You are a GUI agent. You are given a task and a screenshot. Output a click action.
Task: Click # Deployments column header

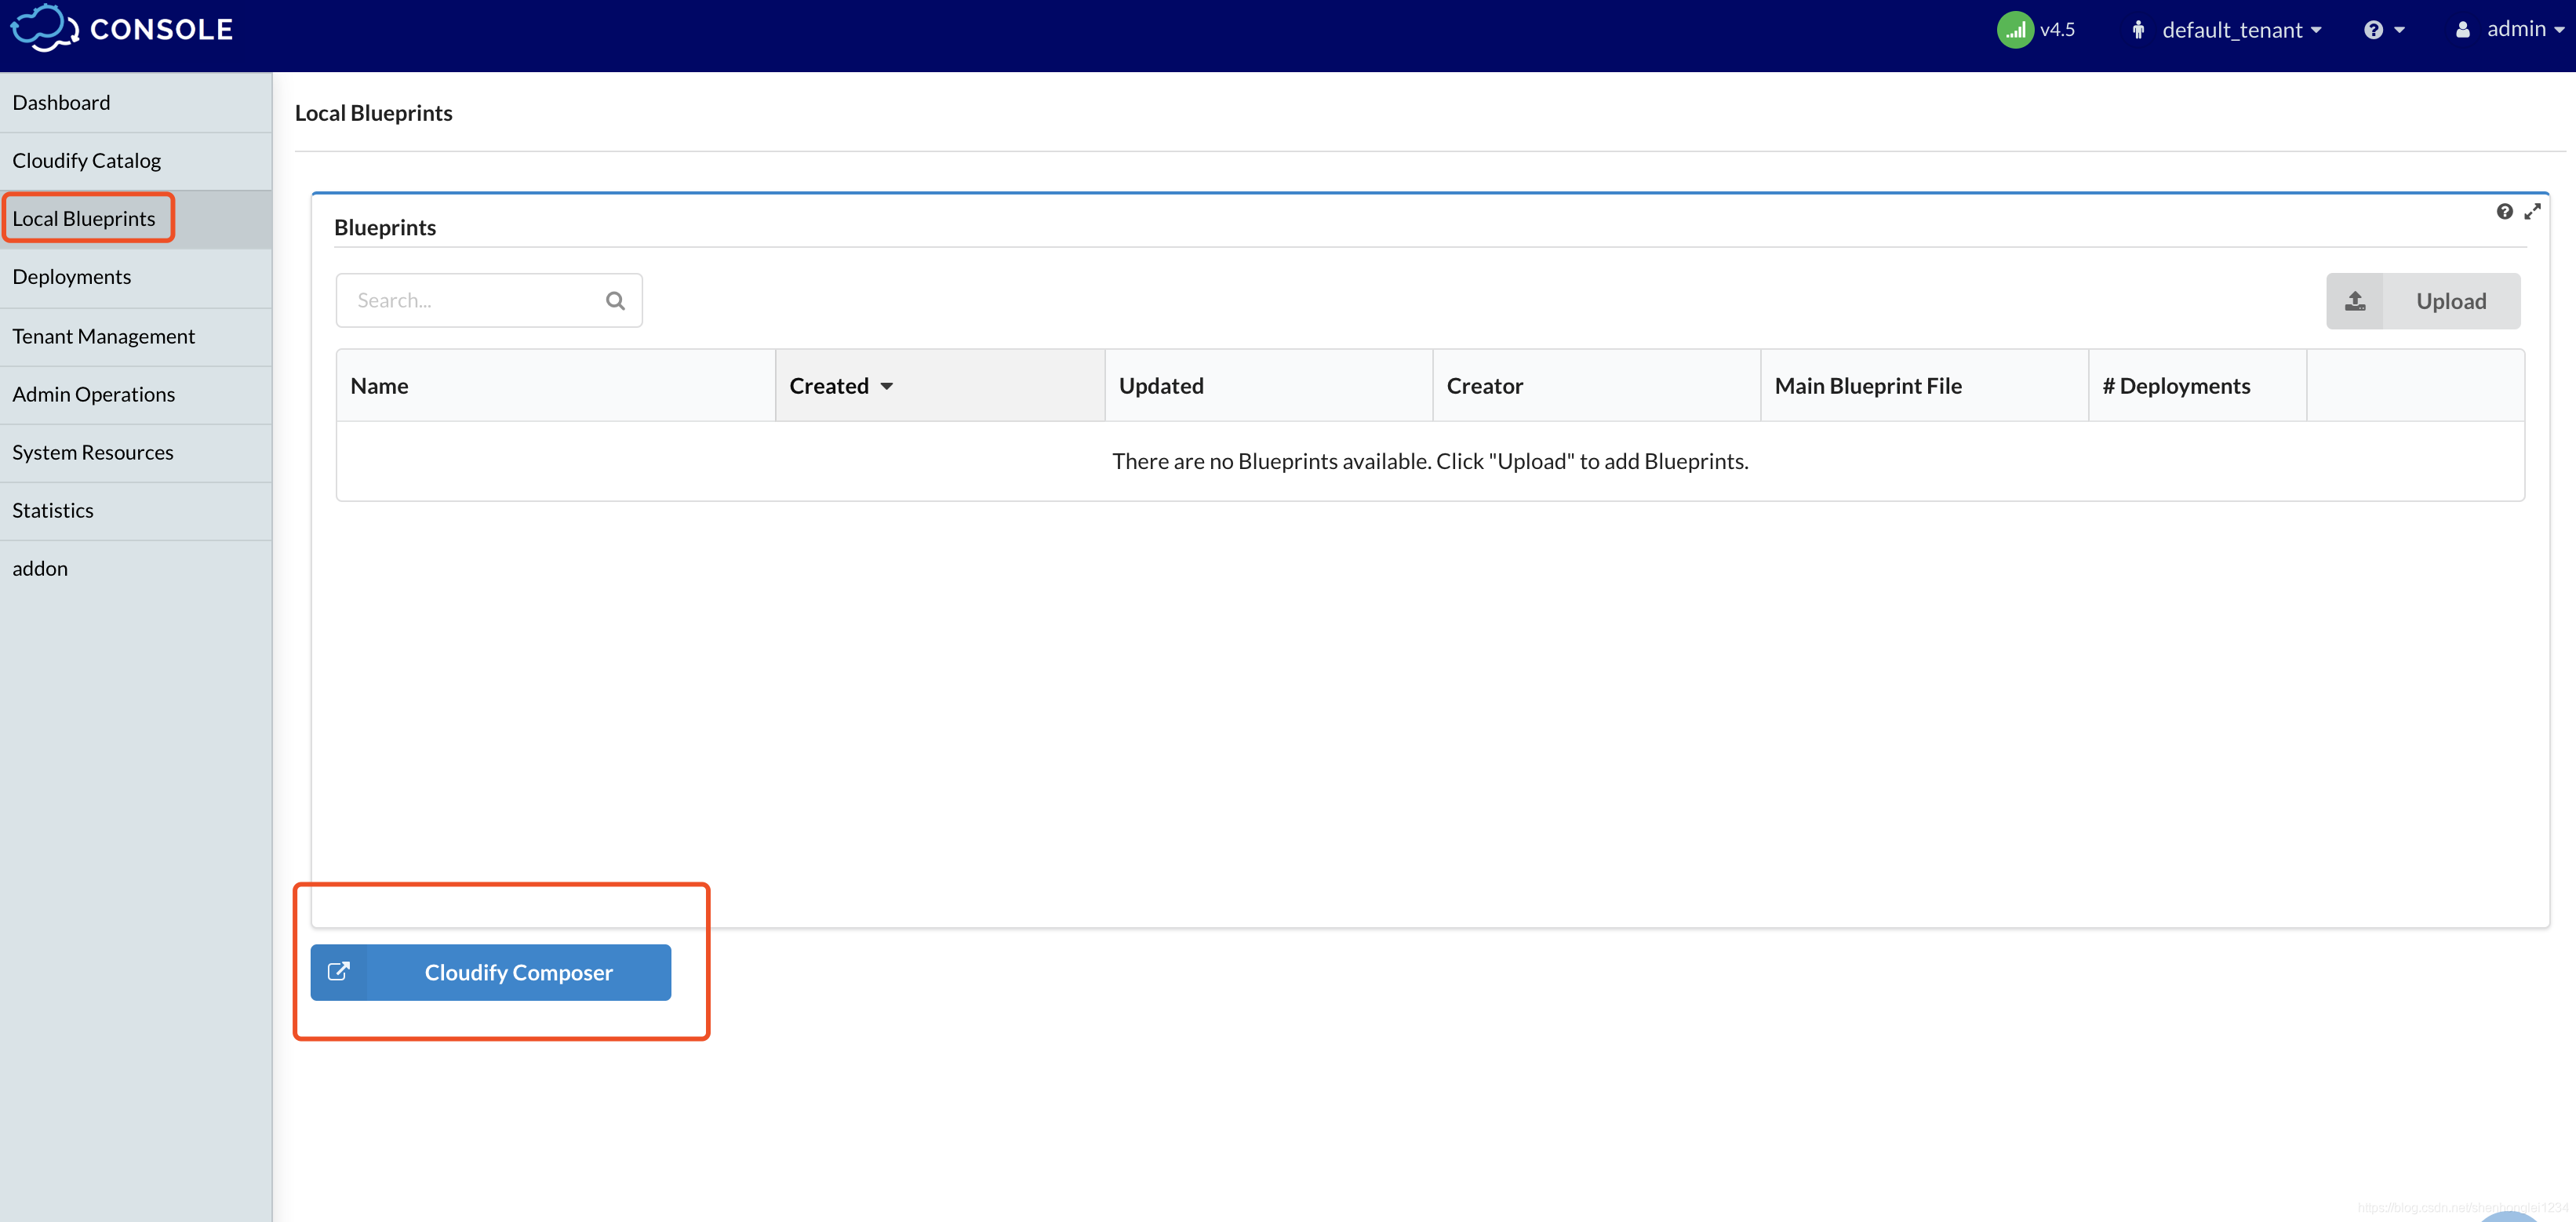pos(2198,386)
